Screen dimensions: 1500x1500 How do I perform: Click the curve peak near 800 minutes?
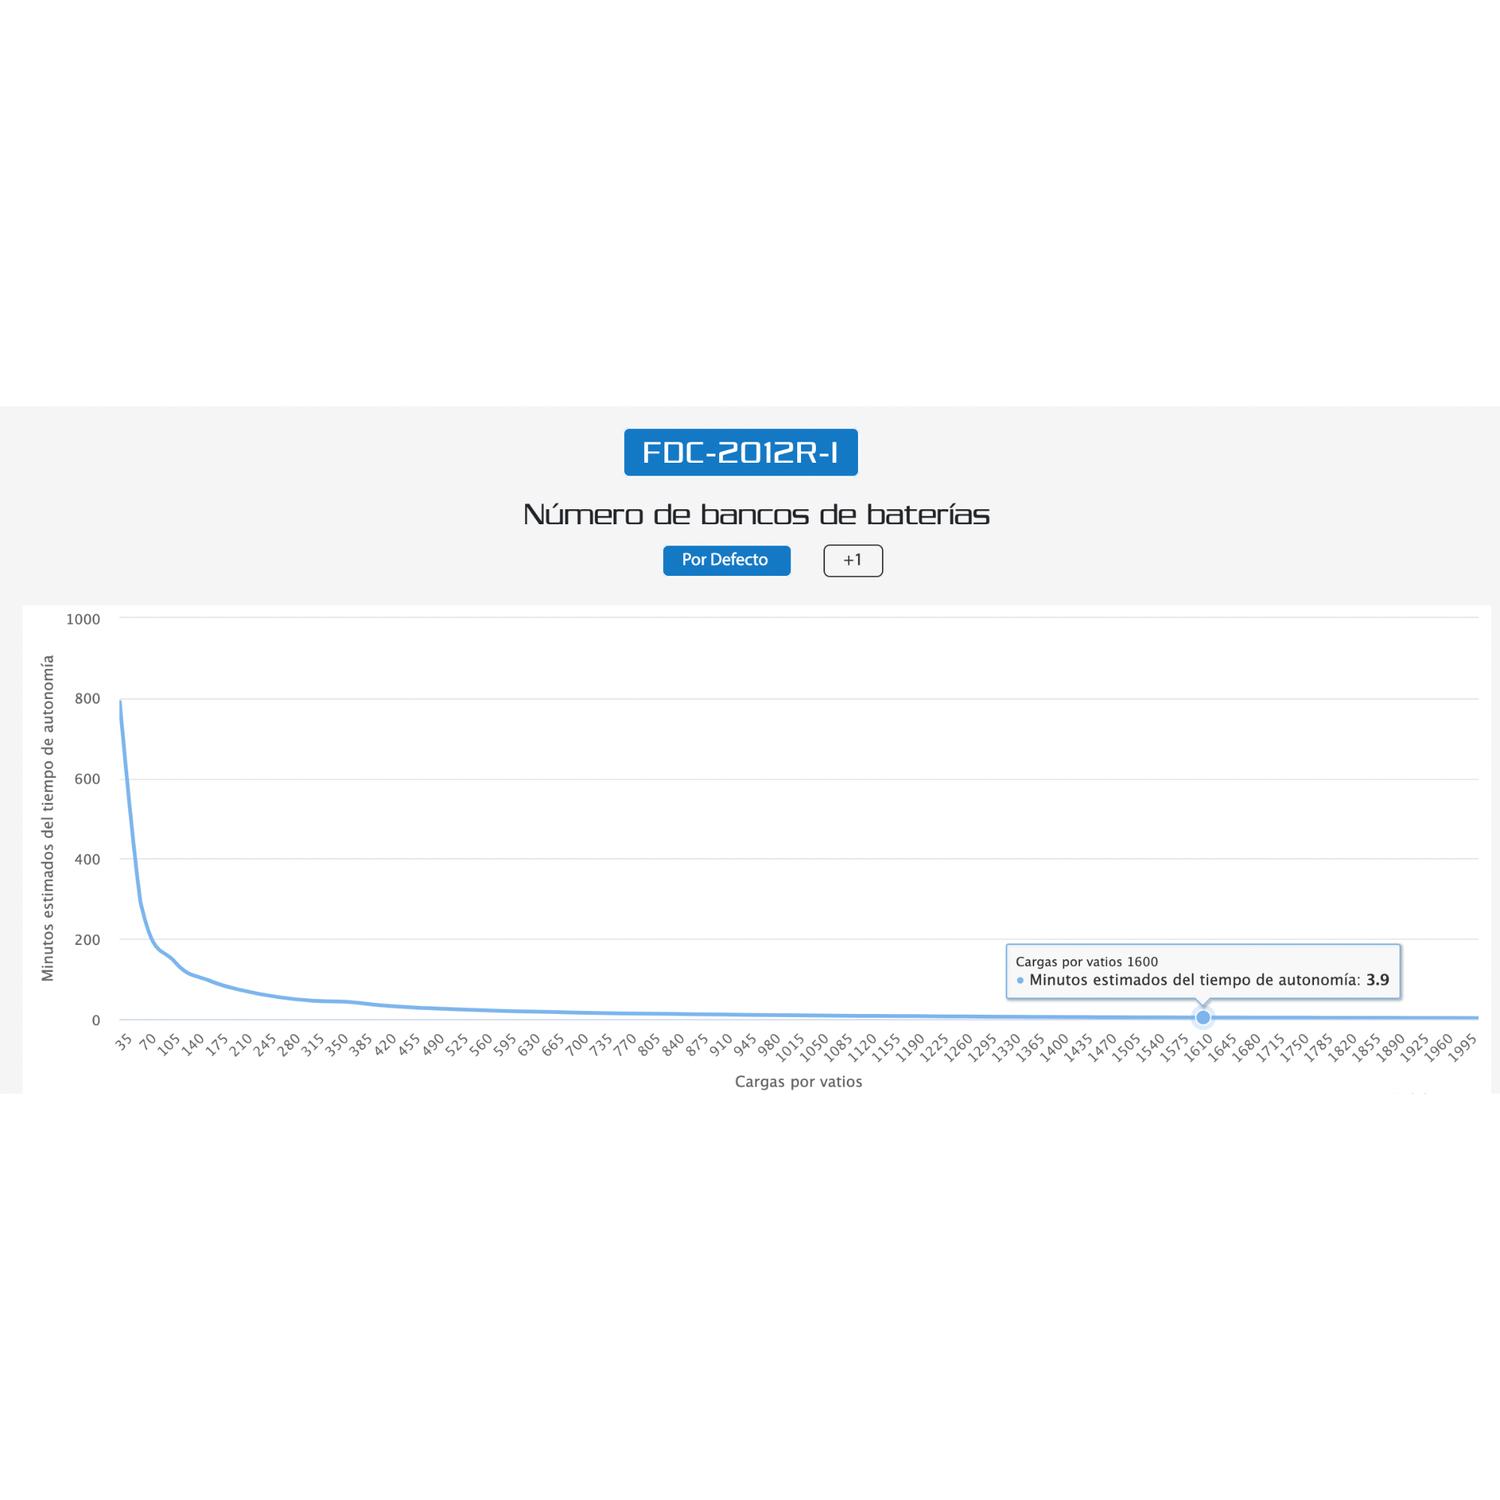pyautogui.click(x=120, y=701)
